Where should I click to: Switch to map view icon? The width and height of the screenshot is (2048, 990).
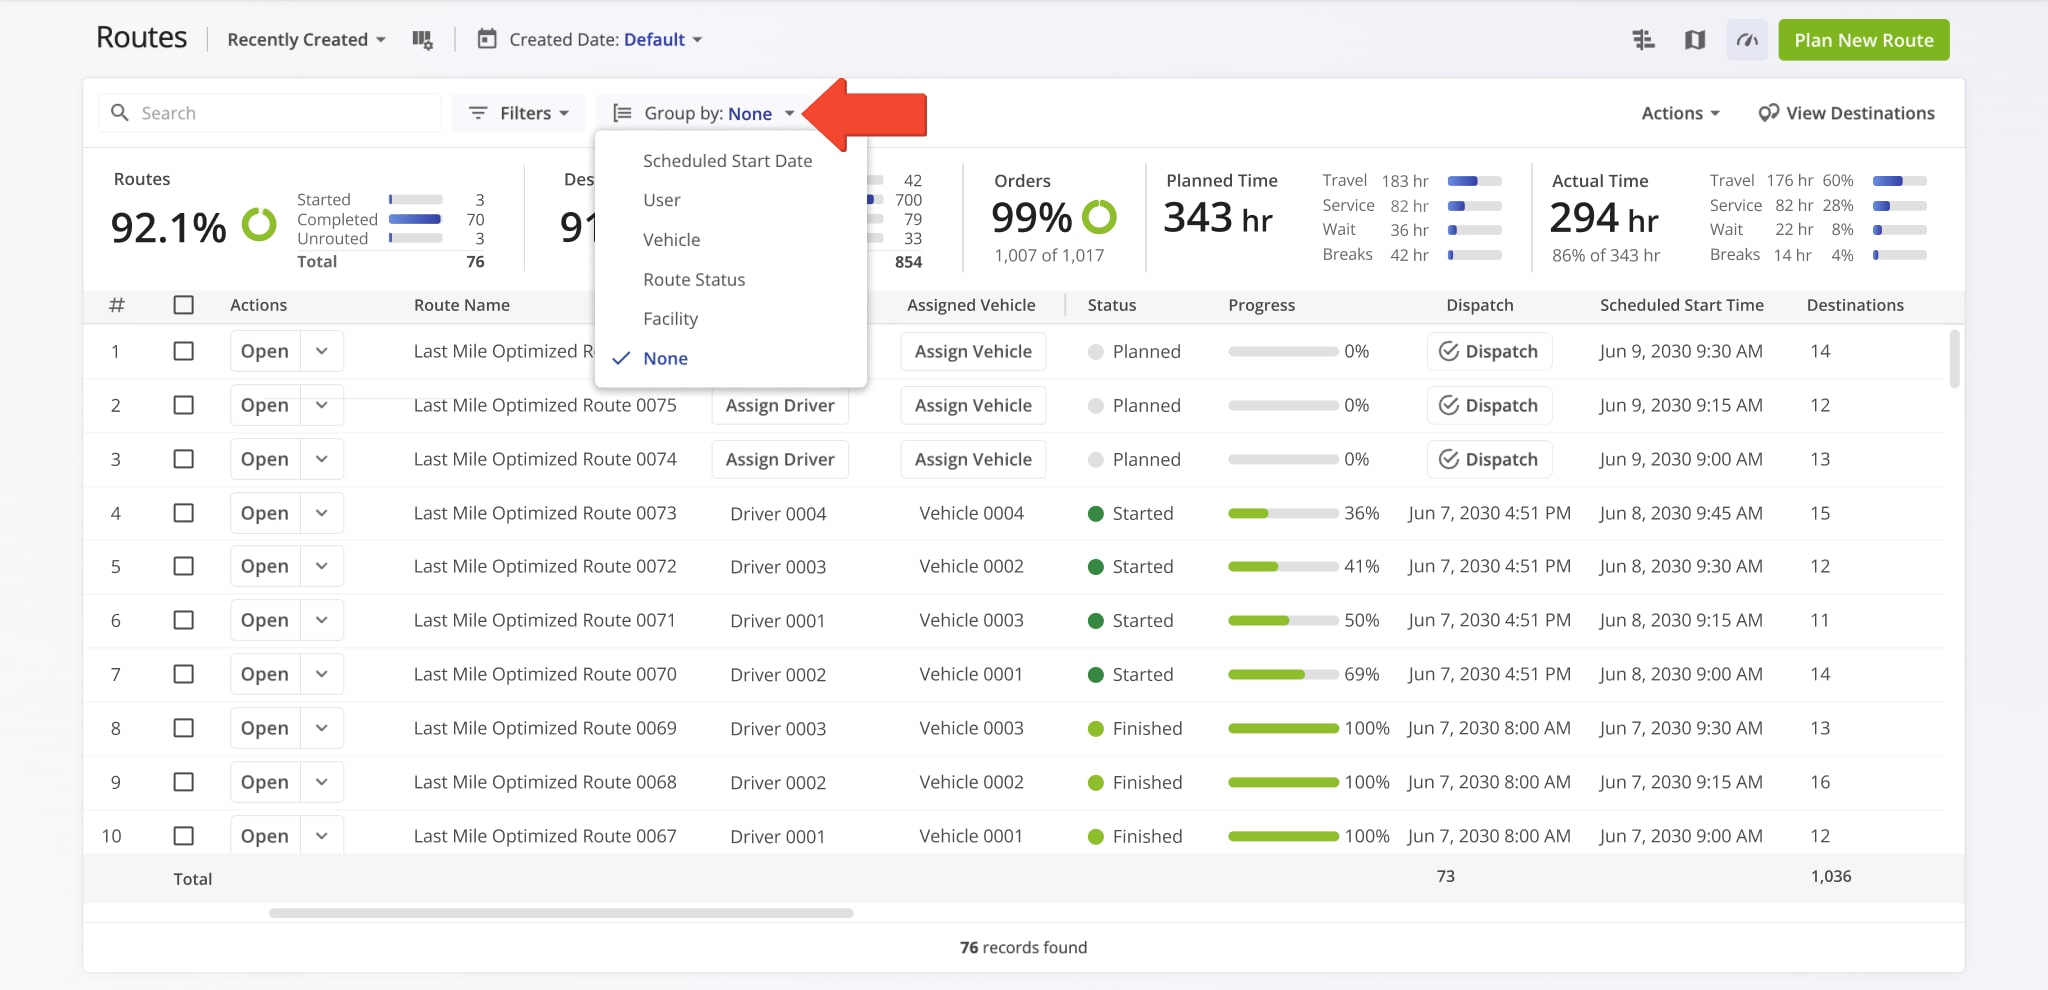pos(1695,40)
